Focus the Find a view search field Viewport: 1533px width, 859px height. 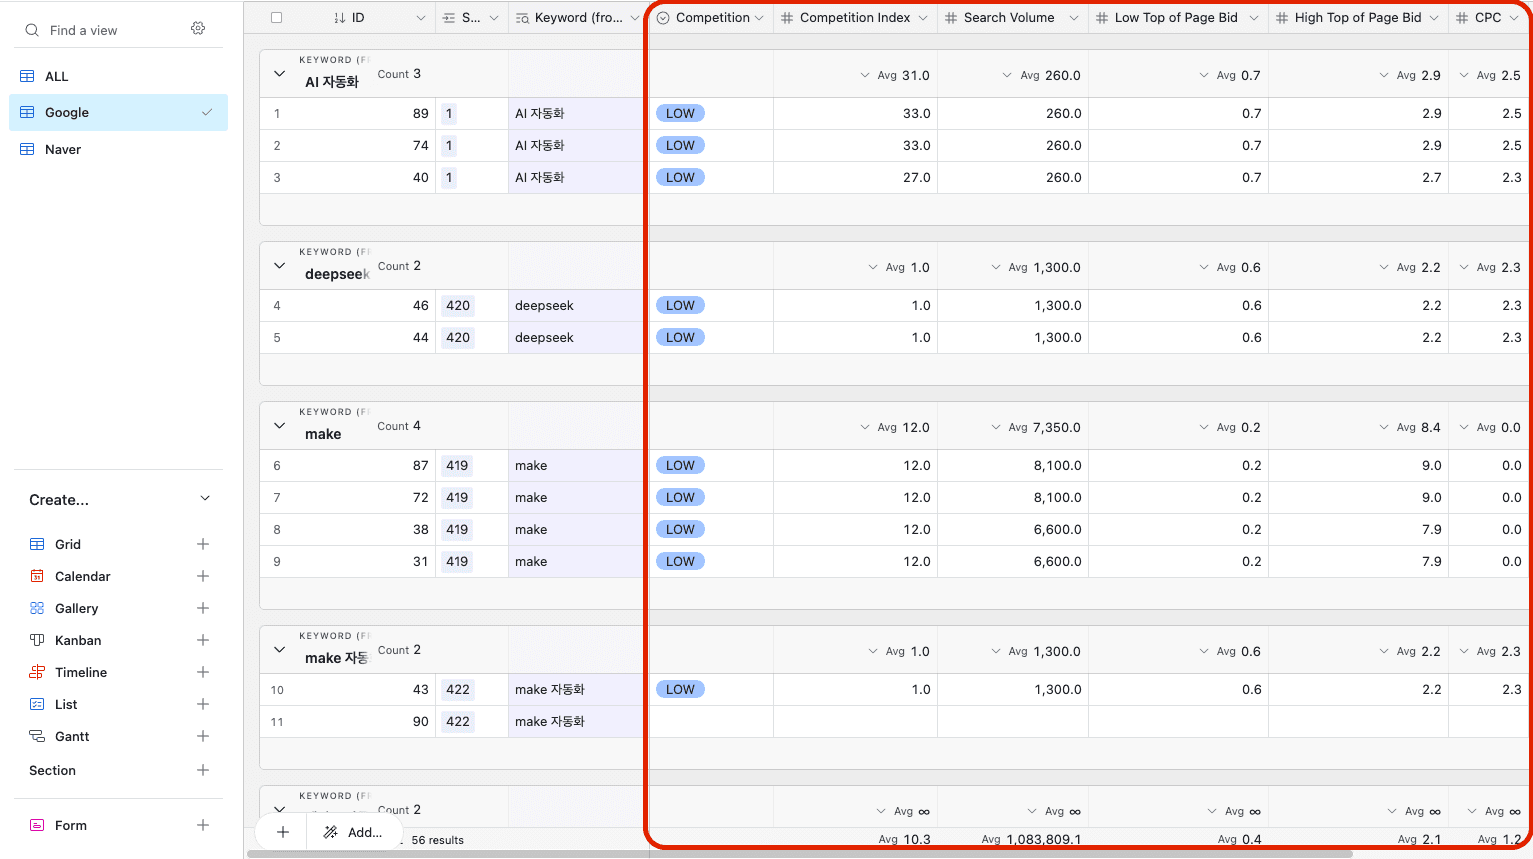click(100, 30)
